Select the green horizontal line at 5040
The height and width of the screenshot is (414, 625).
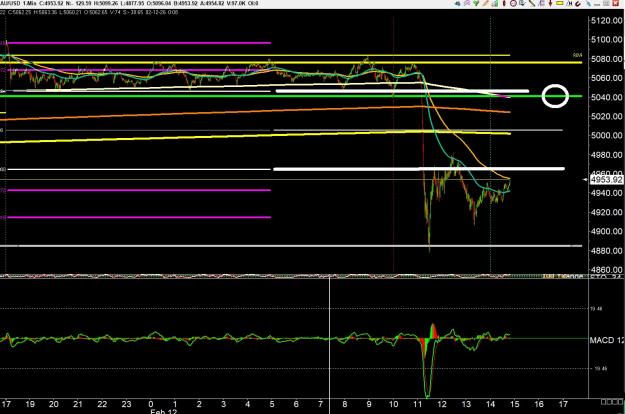(x=291, y=96)
